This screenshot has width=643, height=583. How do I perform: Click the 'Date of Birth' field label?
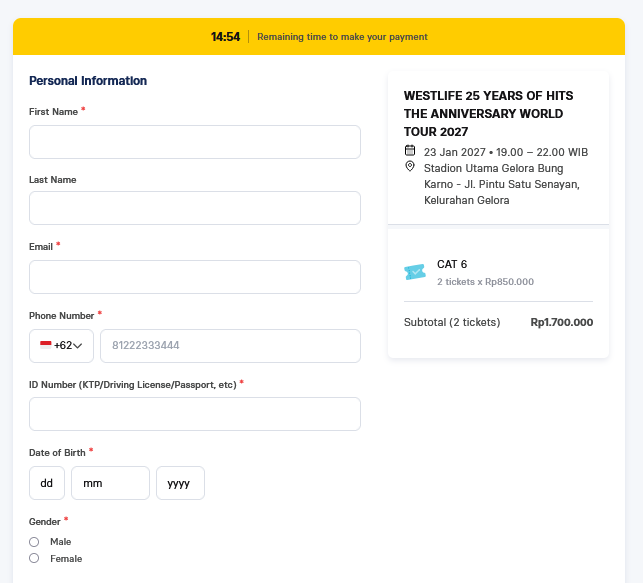pos(57,453)
